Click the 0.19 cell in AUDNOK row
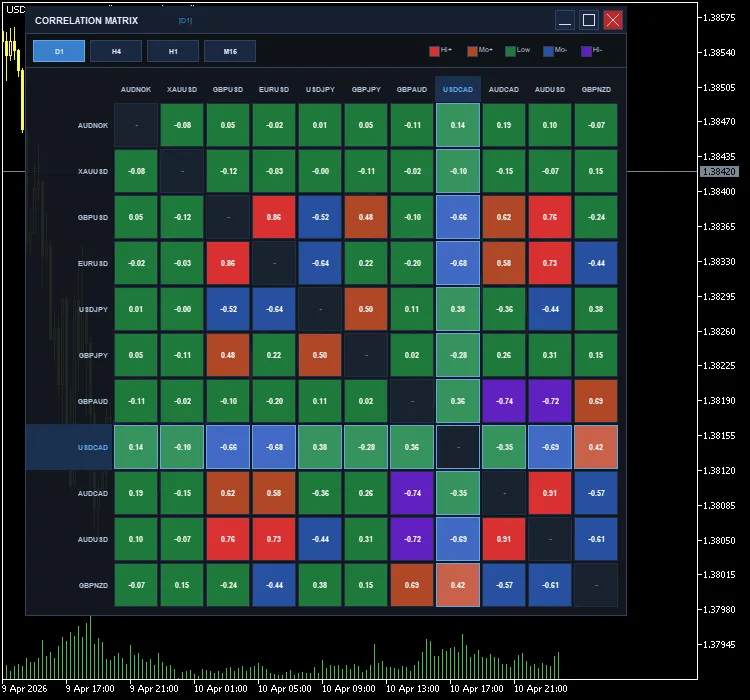The width and height of the screenshot is (750, 700). click(x=504, y=125)
